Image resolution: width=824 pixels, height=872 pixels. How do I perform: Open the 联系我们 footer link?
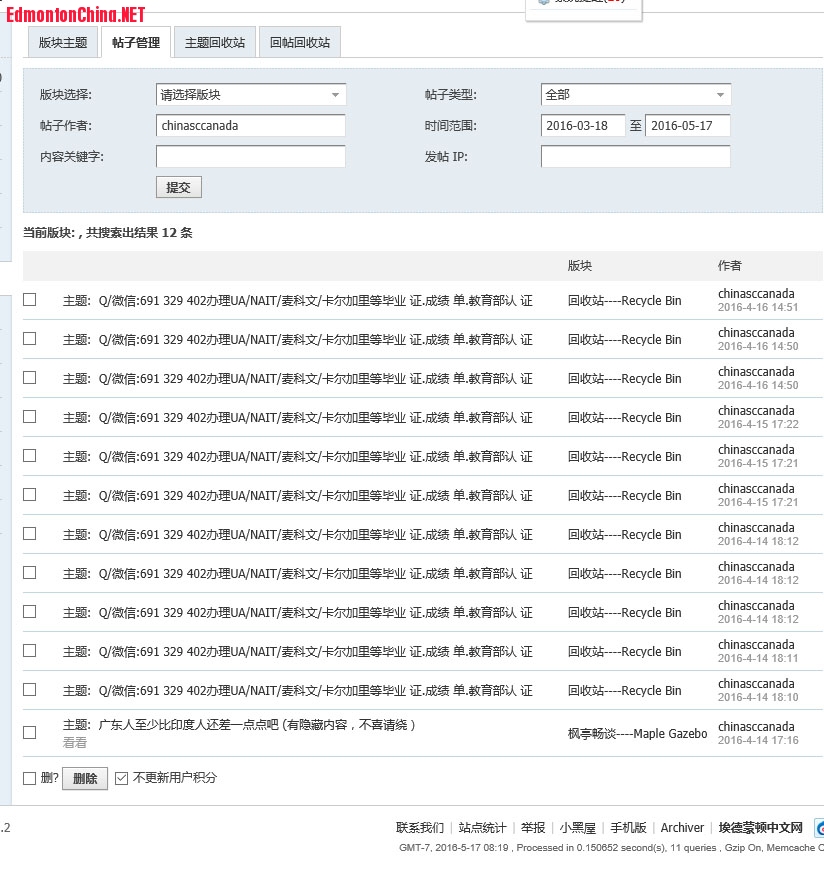point(420,827)
